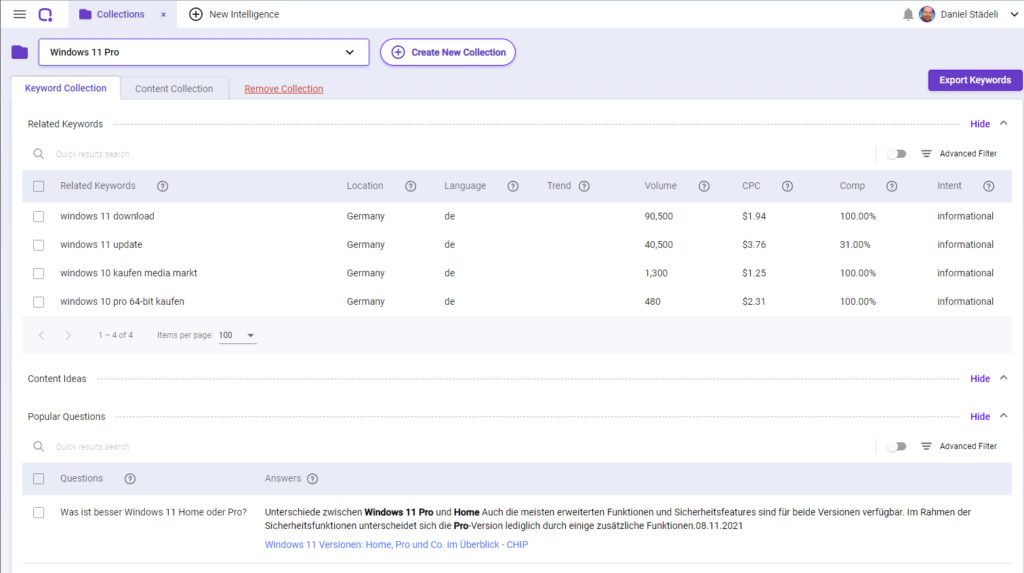Click Hide link for Related Keywords
This screenshot has height=573, width=1024.
pyautogui.click(x=980, y=123)
